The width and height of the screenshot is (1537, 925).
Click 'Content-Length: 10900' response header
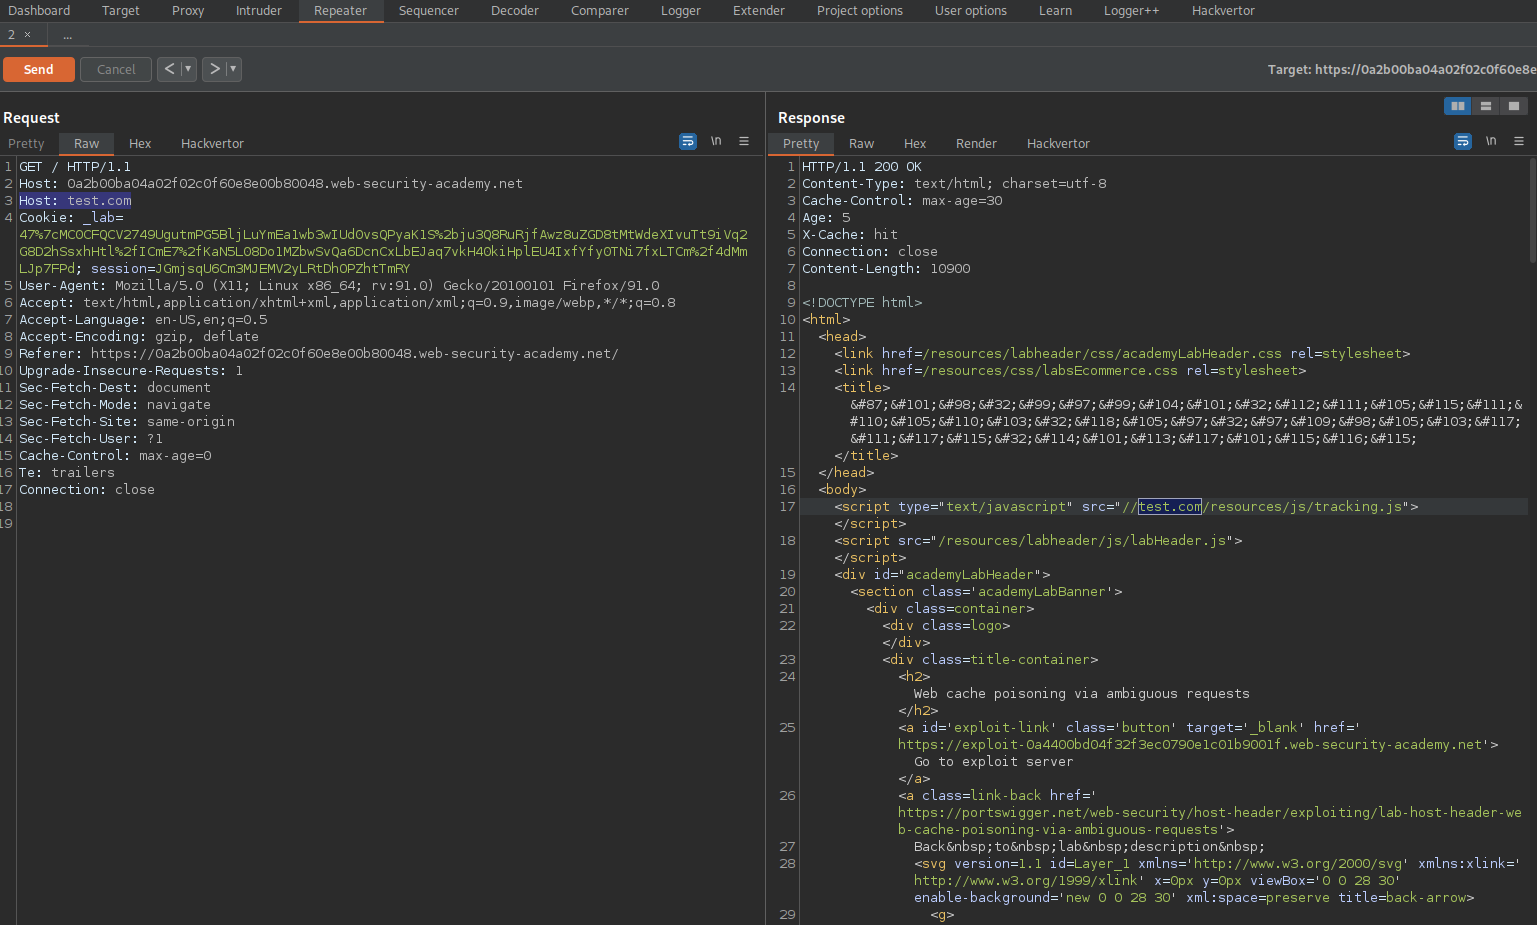(x=886, y=269)
